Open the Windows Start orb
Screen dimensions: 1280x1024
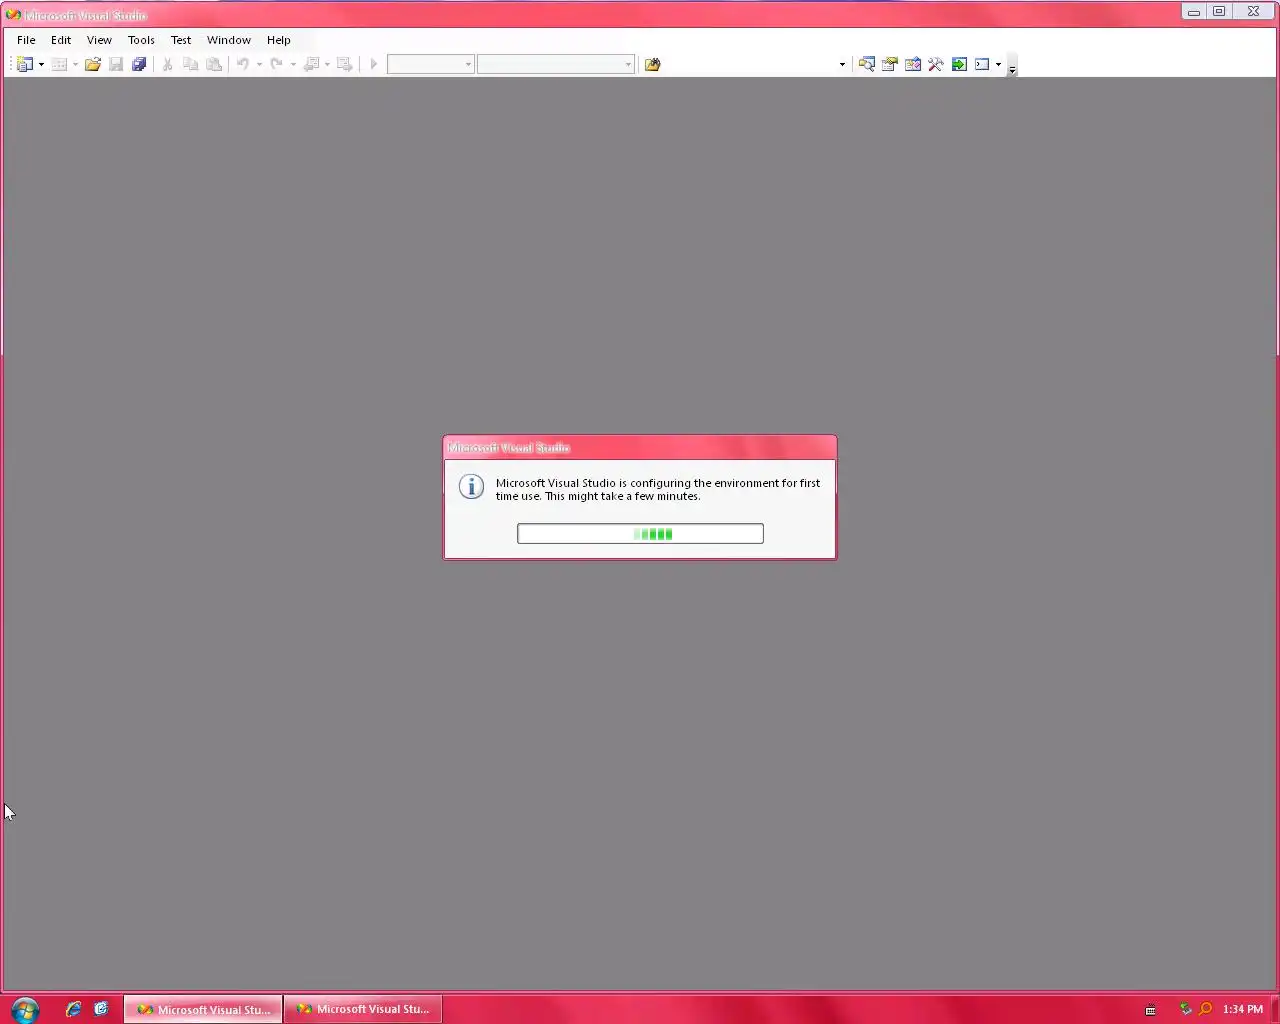(x=25, y=1009)
